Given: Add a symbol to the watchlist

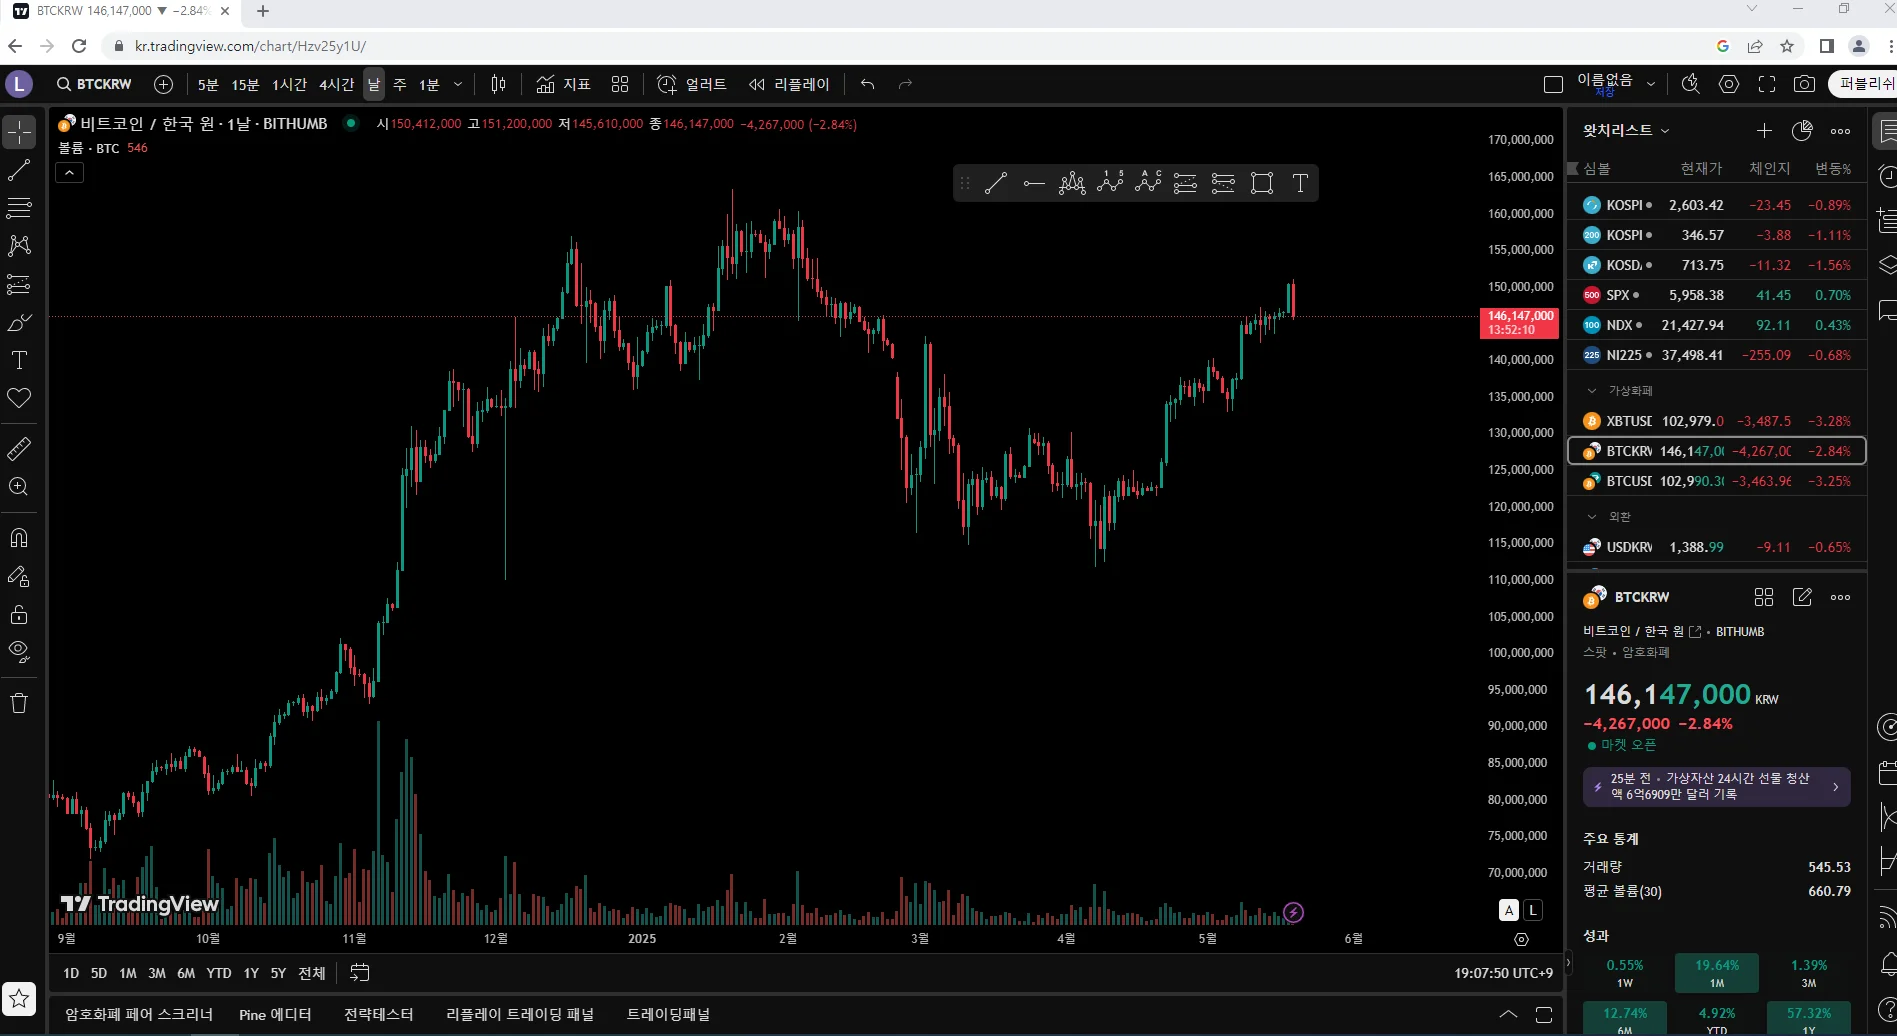Looking at the screenshot, I should click(1764, 131).
